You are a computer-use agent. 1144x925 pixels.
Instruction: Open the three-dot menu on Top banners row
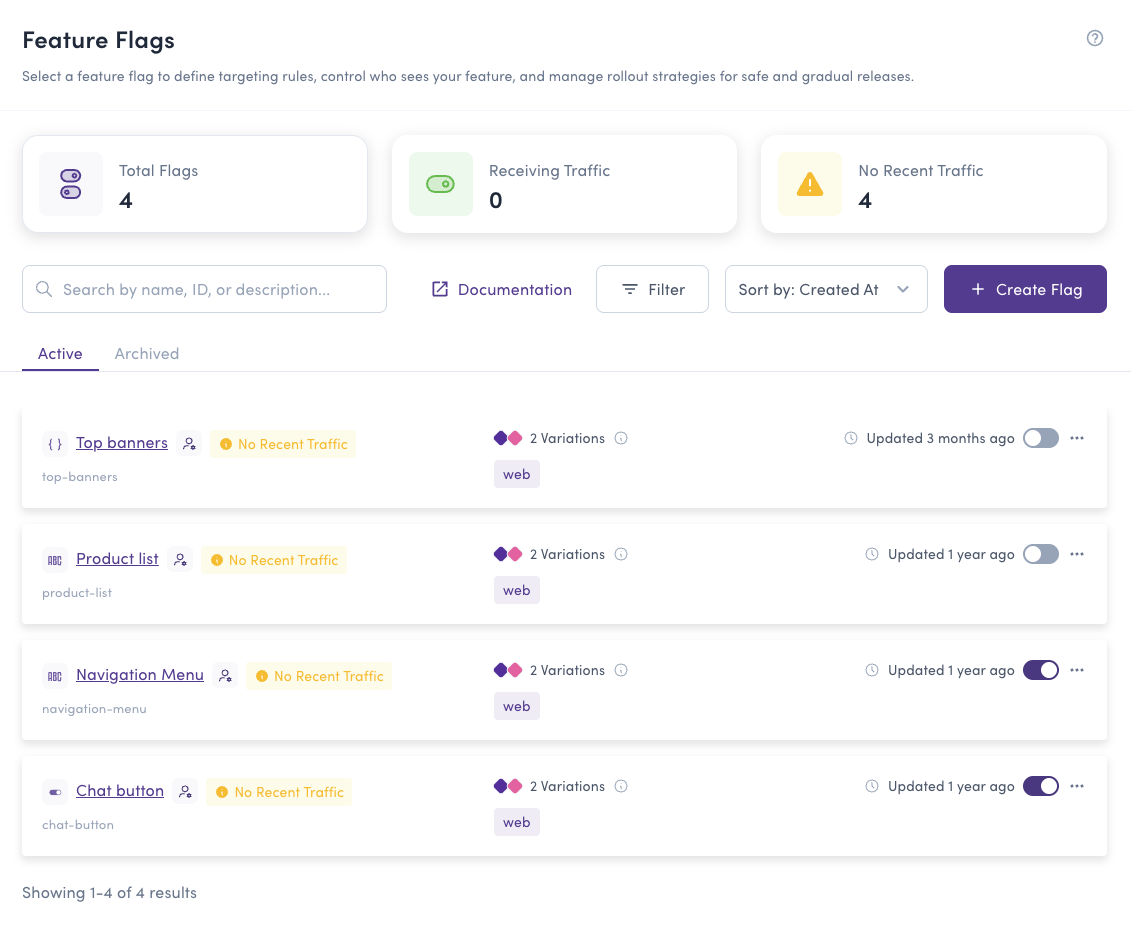[x=1077, y=438]
